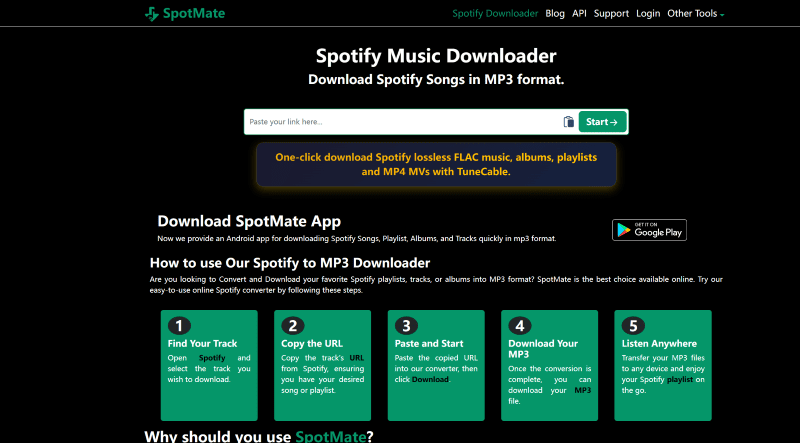The image size is (800, 443).
Task: Click the Spotify Music Downloader heading
Action: [x=436, y=56]
